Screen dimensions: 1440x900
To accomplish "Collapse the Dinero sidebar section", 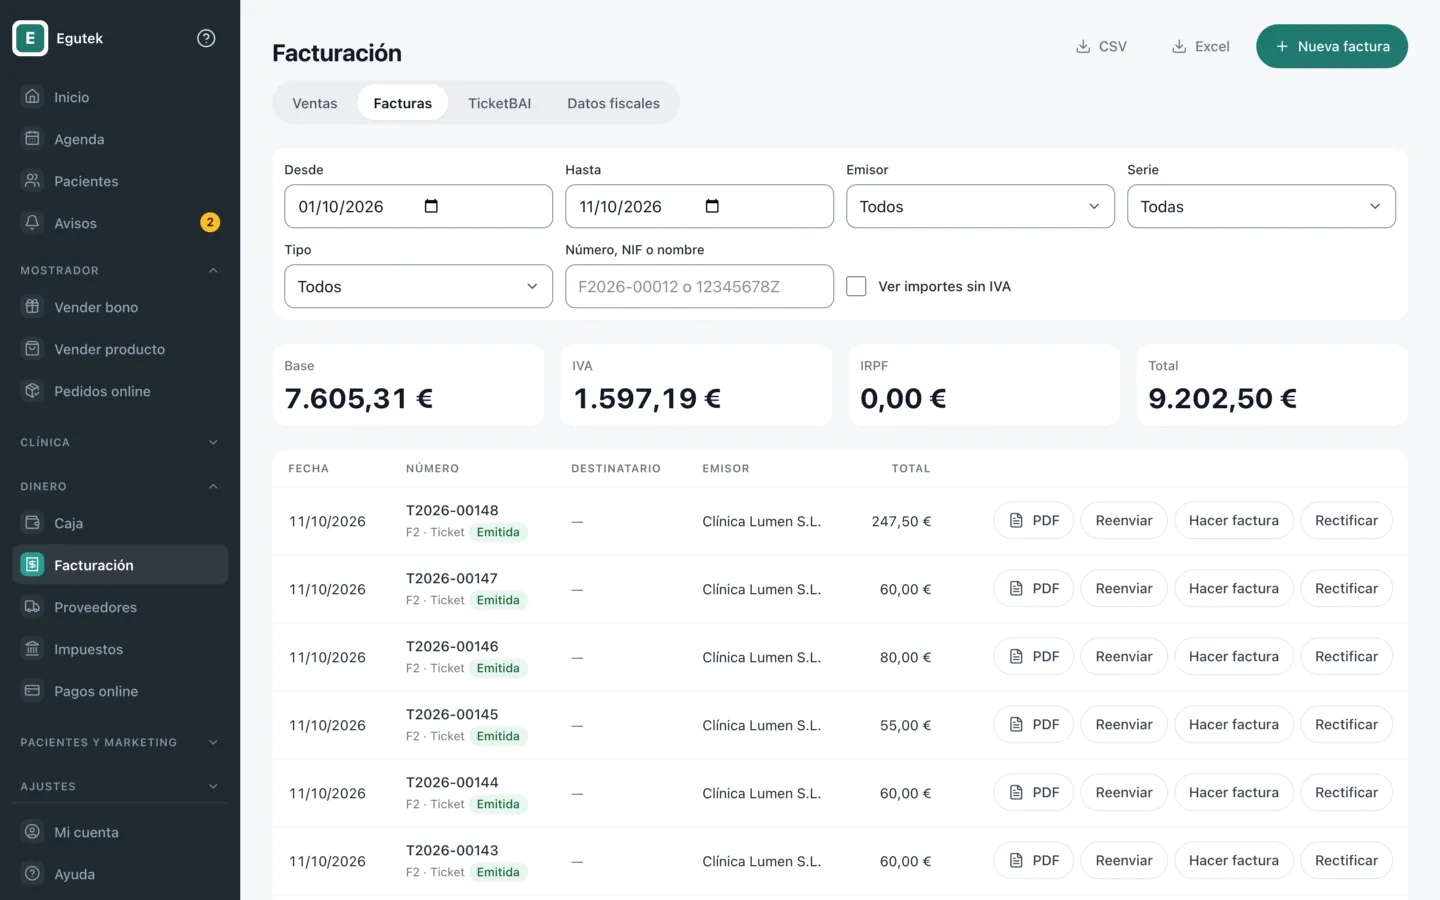I will [120, 486].
